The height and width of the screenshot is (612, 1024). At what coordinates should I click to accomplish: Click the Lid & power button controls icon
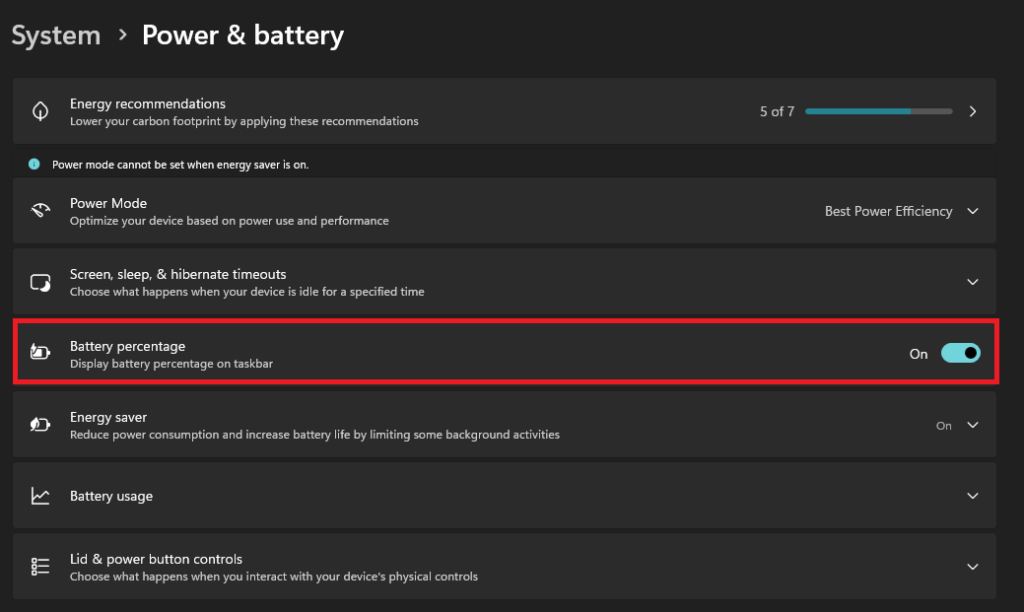coord(40,567)
